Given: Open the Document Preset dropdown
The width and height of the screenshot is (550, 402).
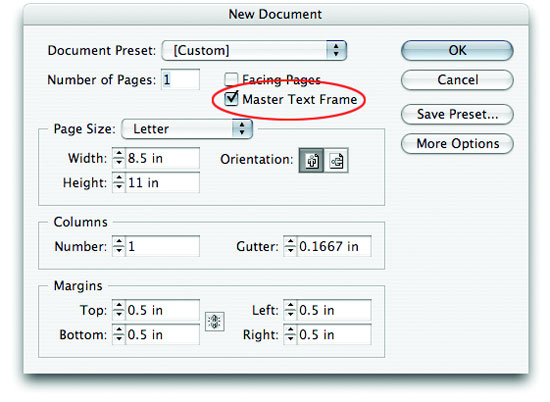Looking at the screenshot, I should point(254,50).
